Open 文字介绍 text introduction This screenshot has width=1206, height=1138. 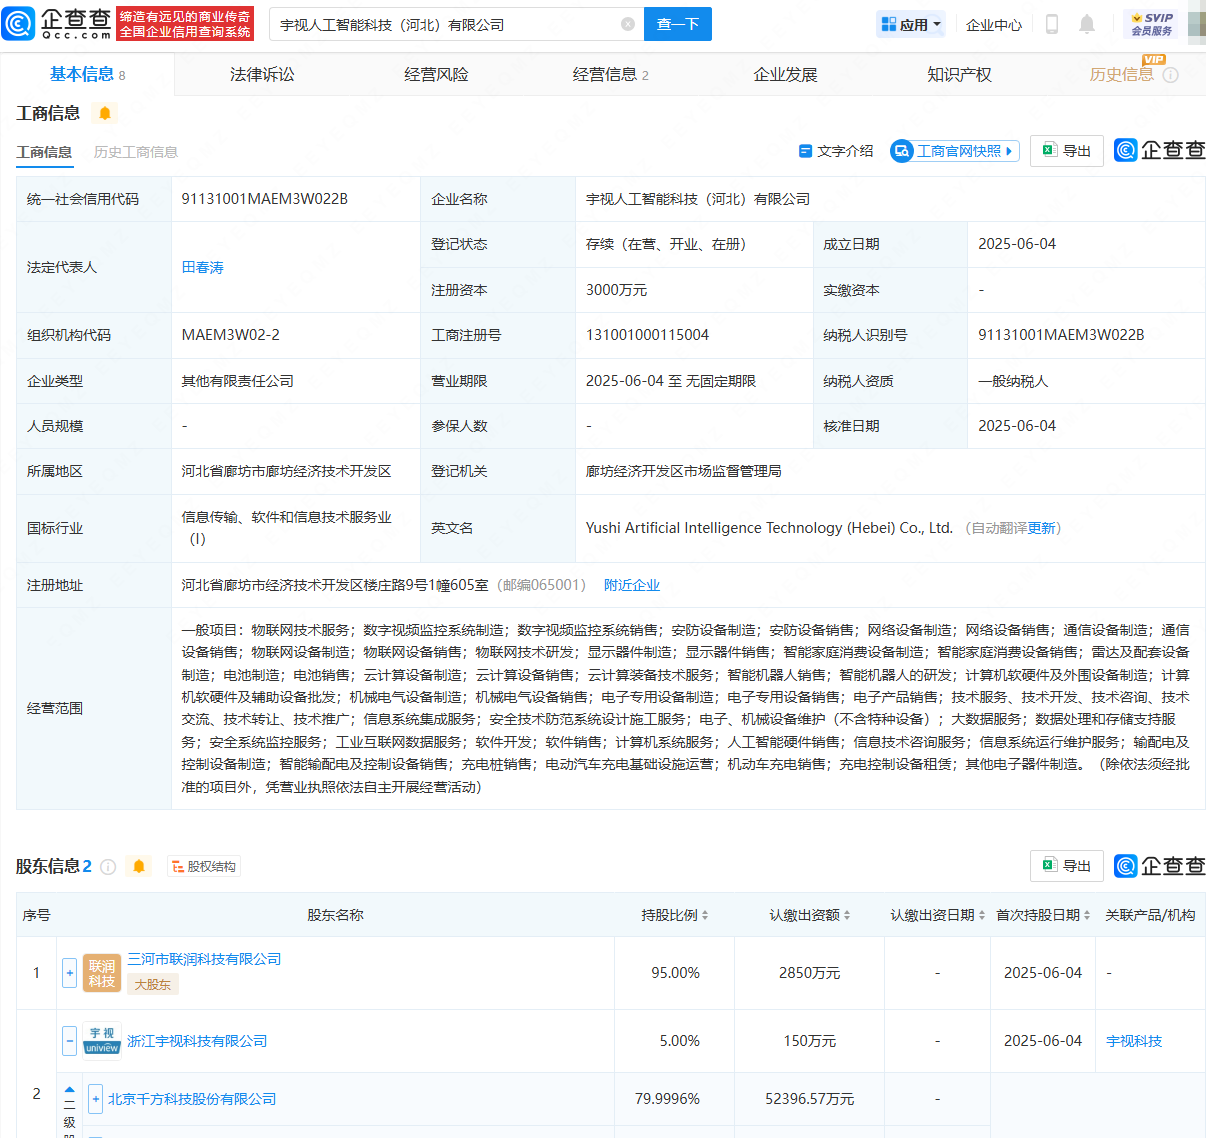[x=836, y=151]
